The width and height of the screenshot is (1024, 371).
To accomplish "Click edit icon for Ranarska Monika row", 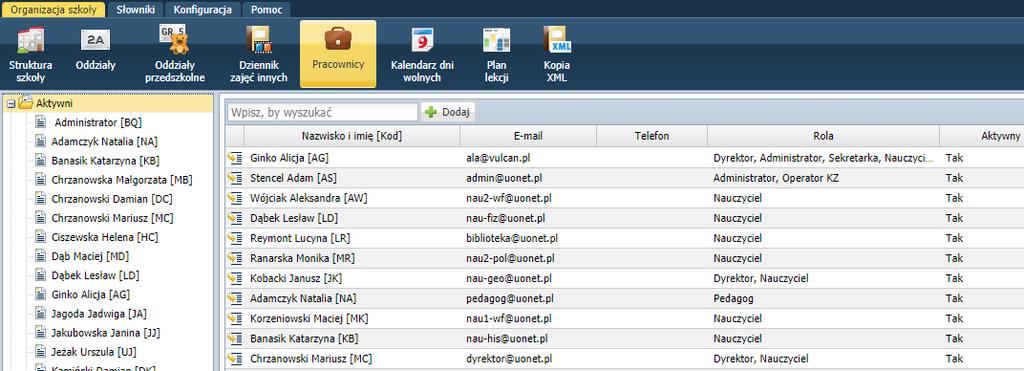I will coord(234,259).
